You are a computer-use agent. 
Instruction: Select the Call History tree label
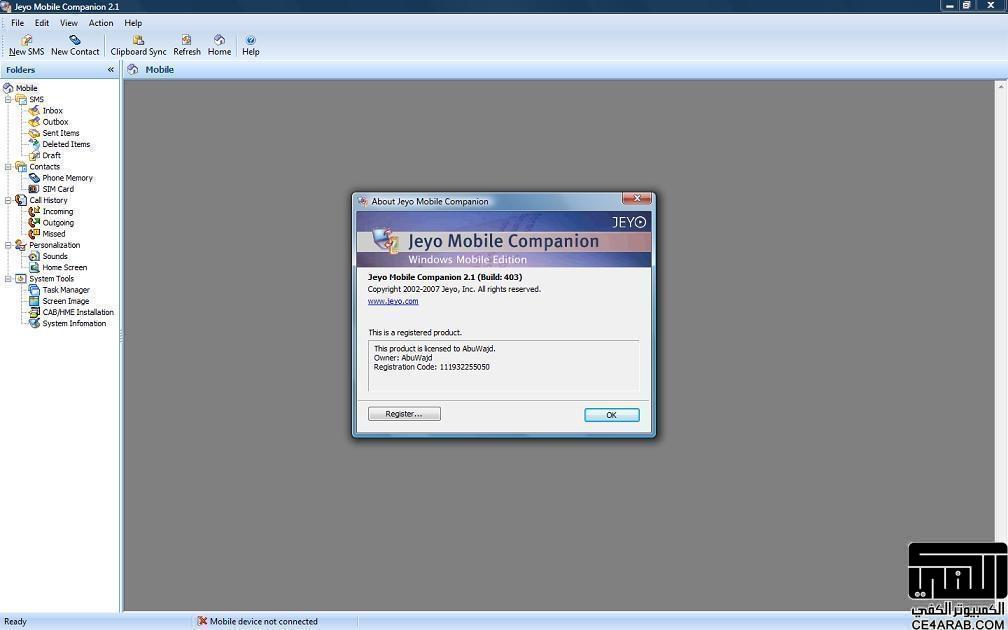[x=48, y=201]
